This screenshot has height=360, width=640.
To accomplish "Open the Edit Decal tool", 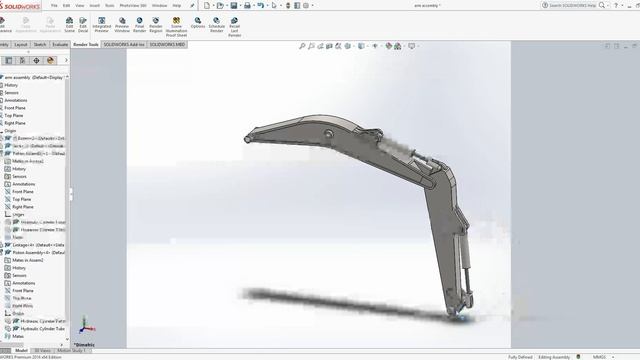I will [83, 25].
